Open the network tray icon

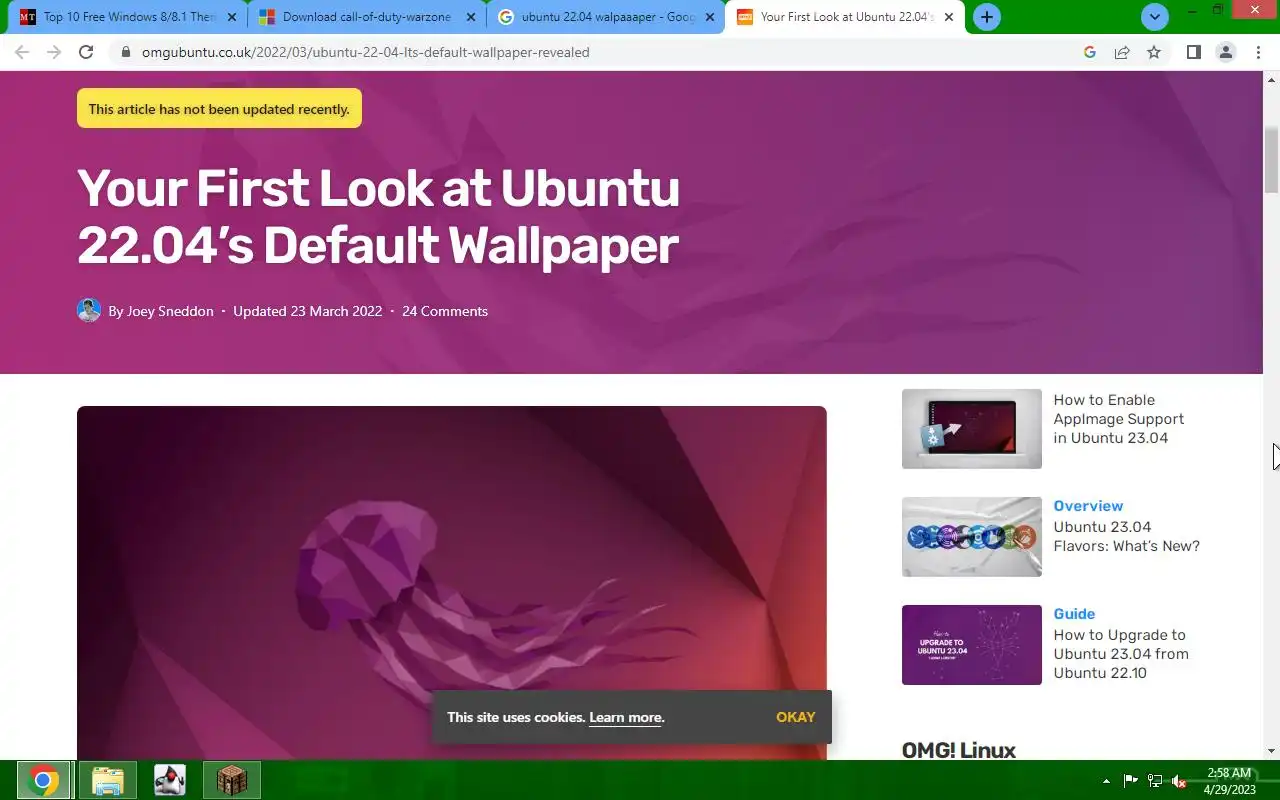click(1155, 781)
